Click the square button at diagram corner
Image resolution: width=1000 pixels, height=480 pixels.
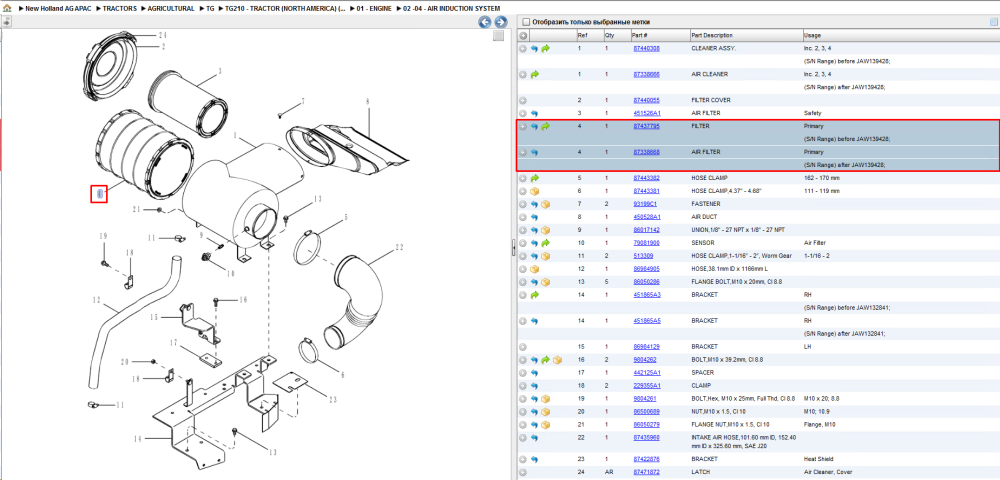[499, 36]
